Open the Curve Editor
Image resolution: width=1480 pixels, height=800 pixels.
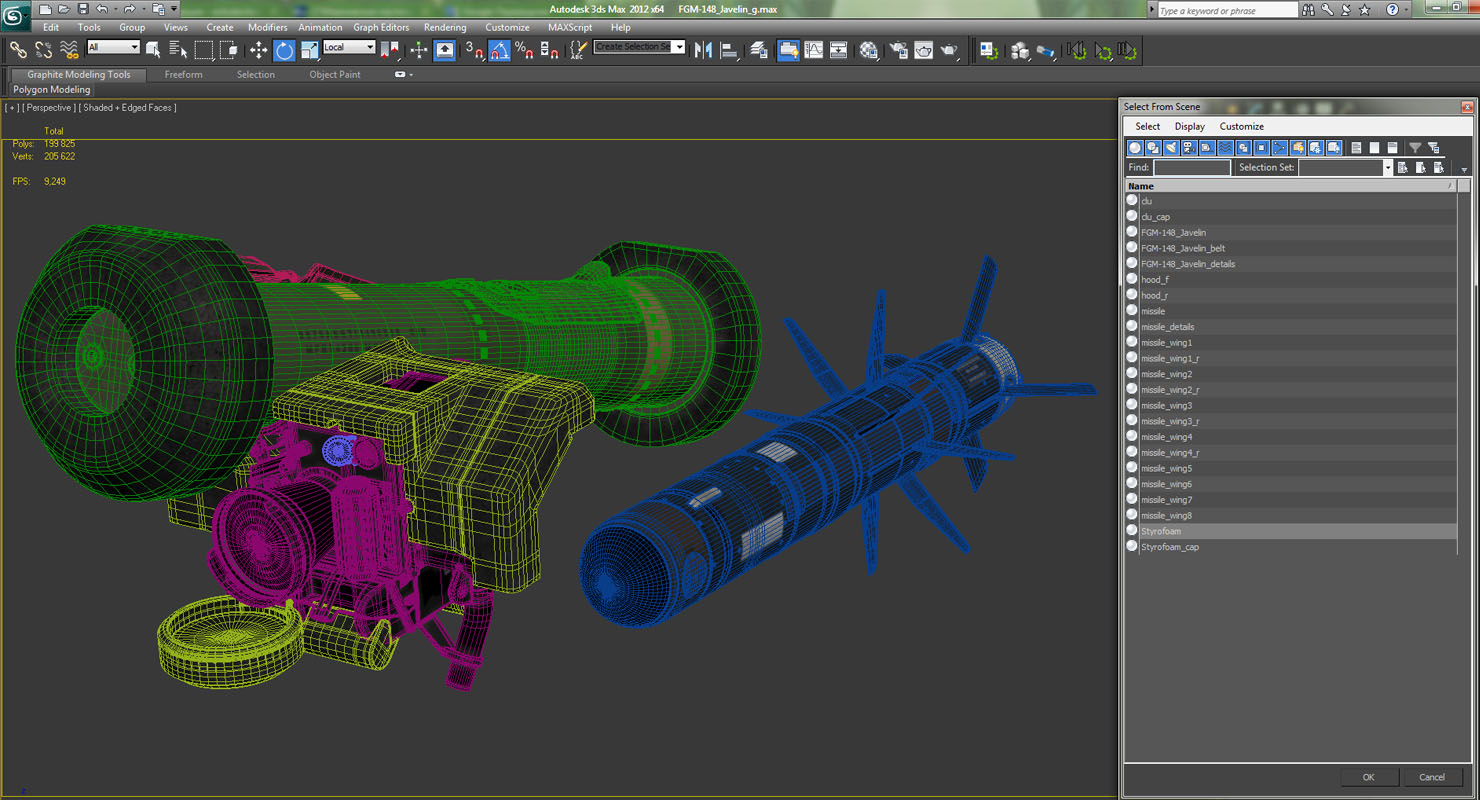[814, 49]
